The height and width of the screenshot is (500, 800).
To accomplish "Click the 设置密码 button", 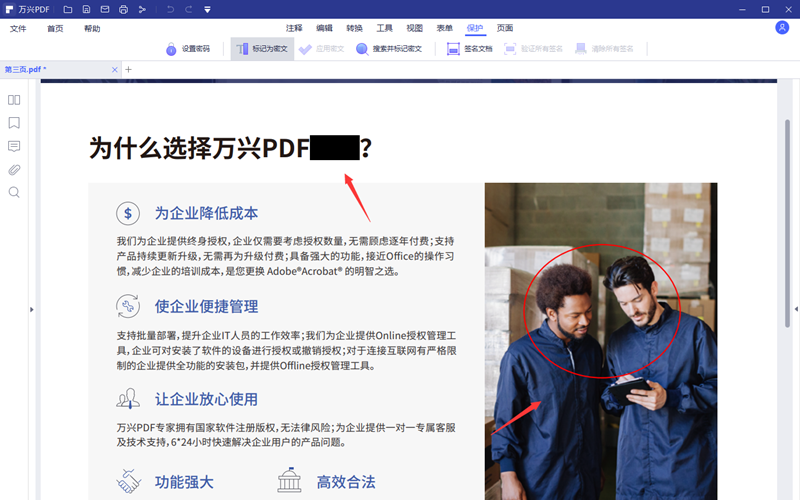I will [187, 48].
